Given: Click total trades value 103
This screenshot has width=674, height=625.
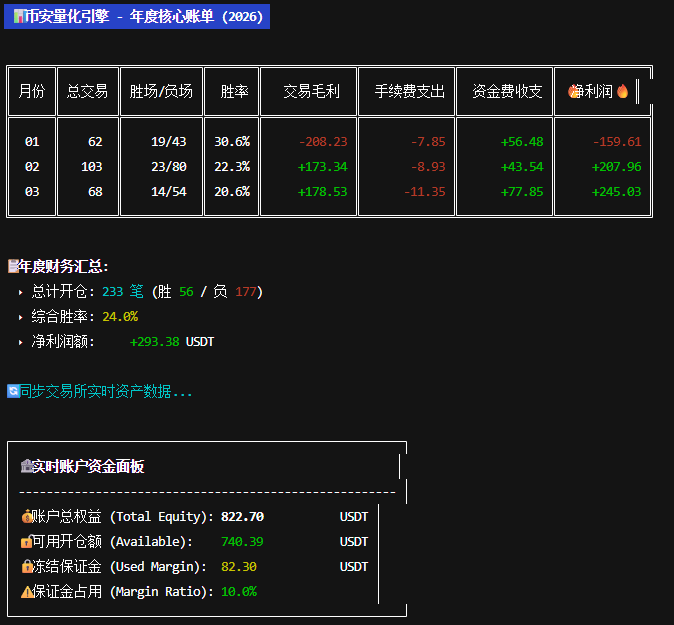Looking at the screenshot, I should [92, 166].
